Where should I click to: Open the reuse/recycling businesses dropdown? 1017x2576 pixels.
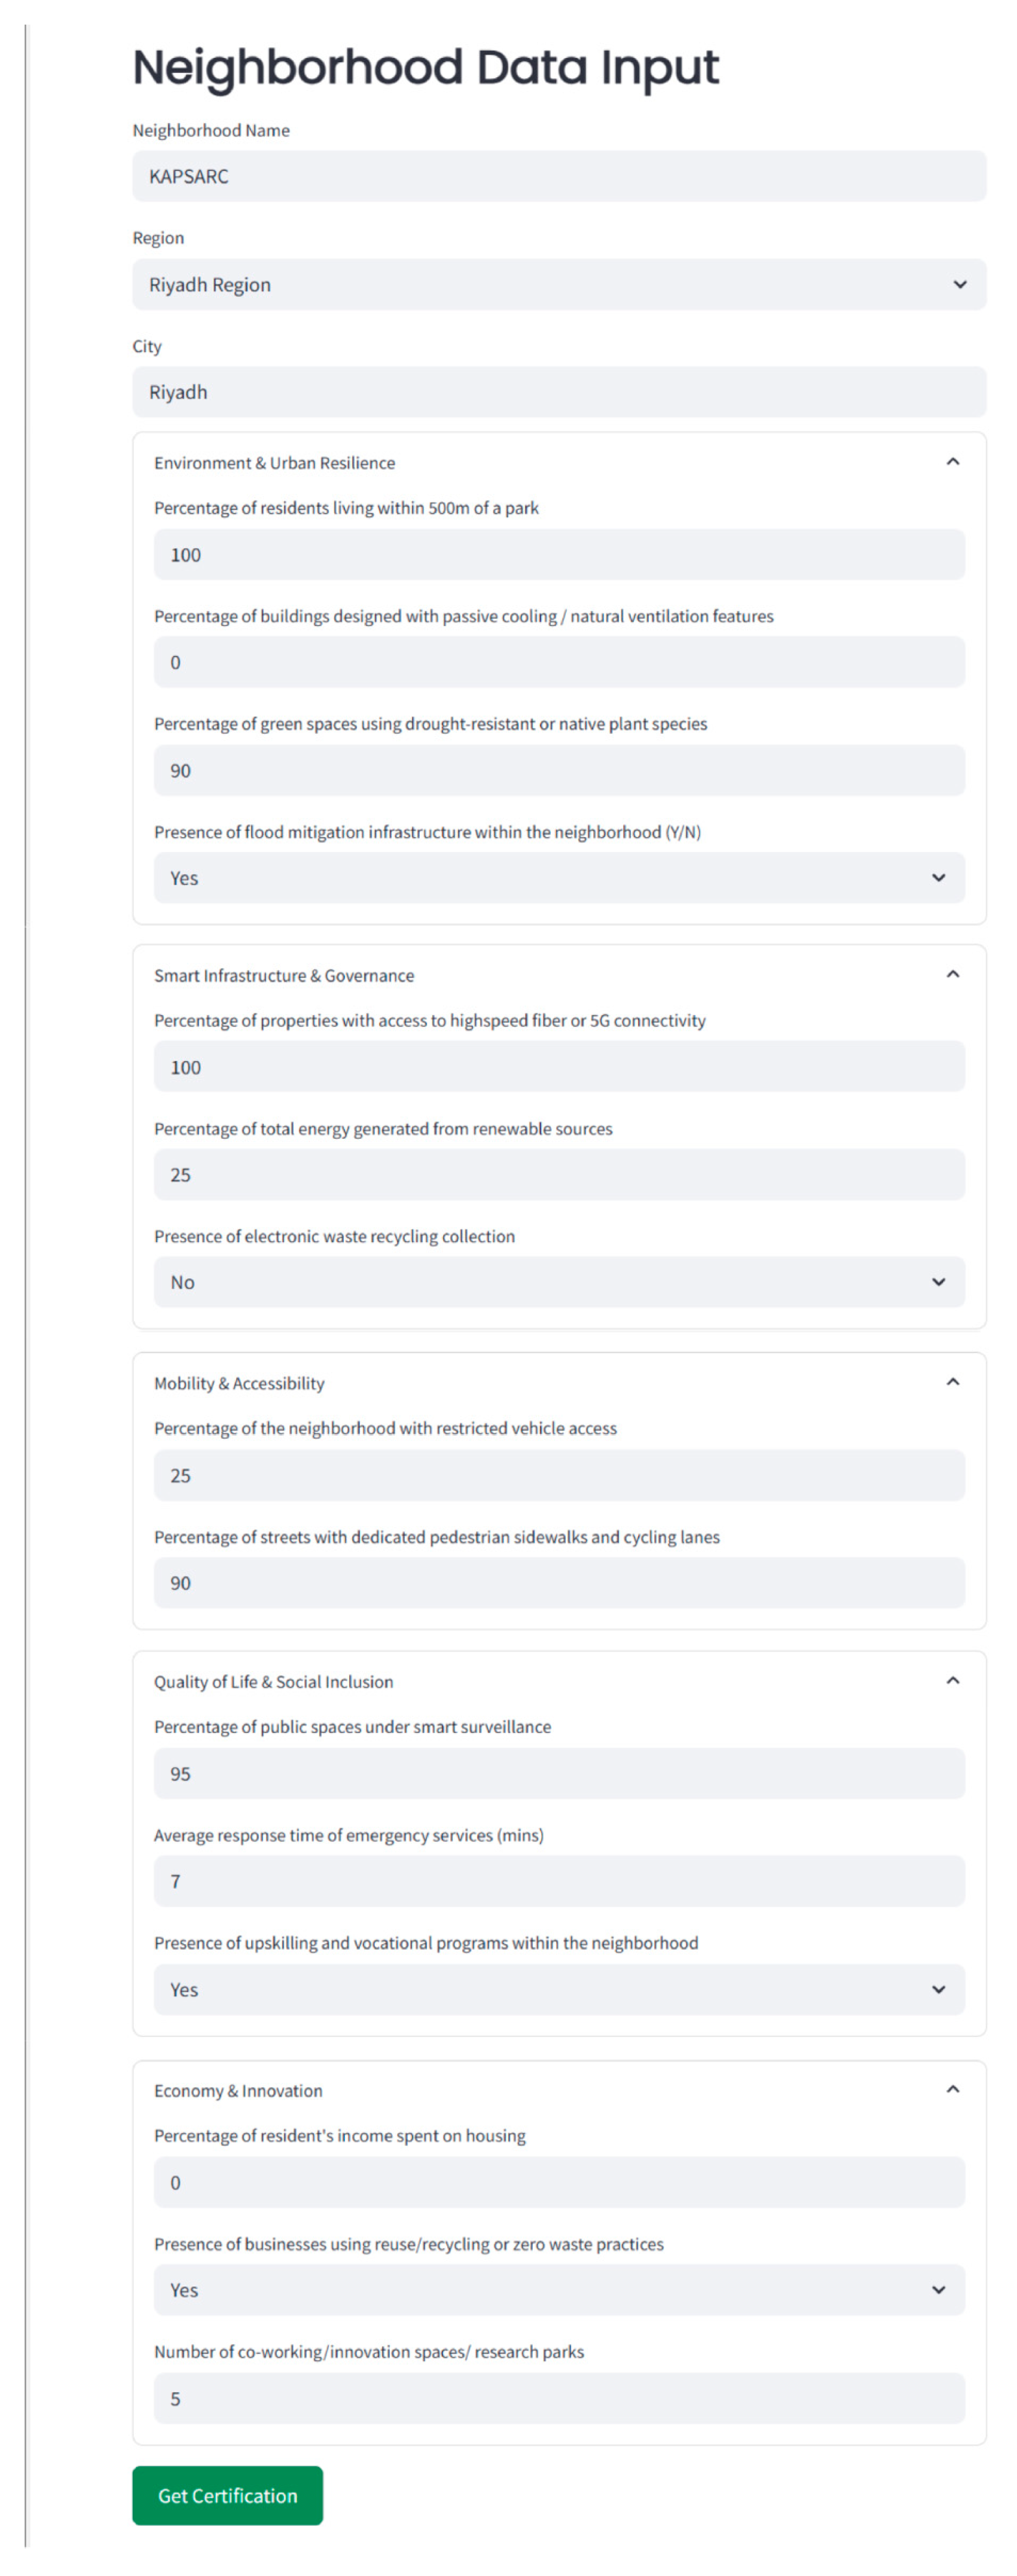558,2290
